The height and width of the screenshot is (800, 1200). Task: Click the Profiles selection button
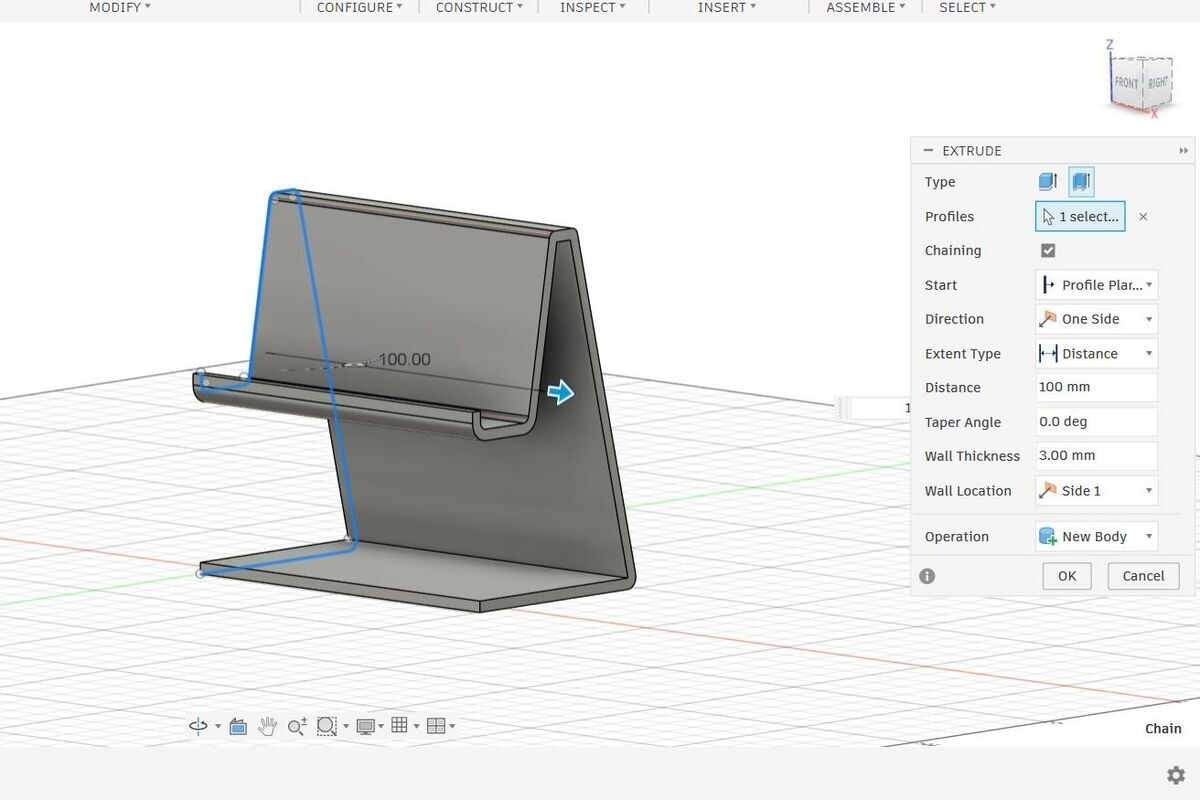(x=1080, y=216)
